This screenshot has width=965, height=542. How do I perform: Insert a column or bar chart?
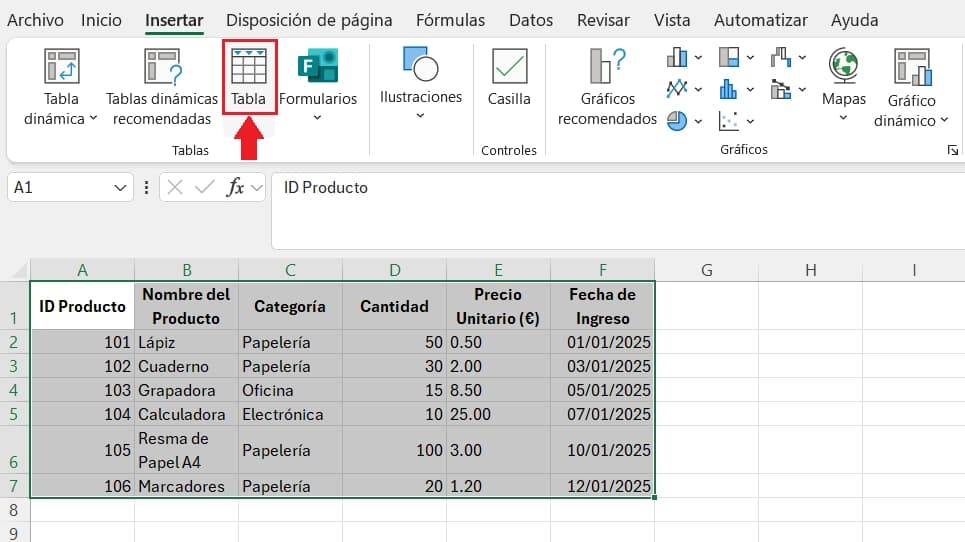click(677, 57)
